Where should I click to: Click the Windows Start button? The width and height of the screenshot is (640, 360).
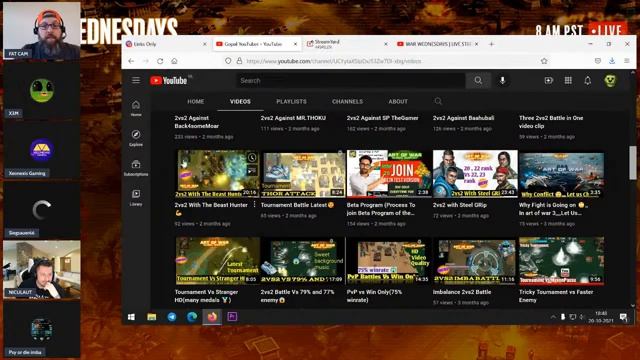click(131, 317)
